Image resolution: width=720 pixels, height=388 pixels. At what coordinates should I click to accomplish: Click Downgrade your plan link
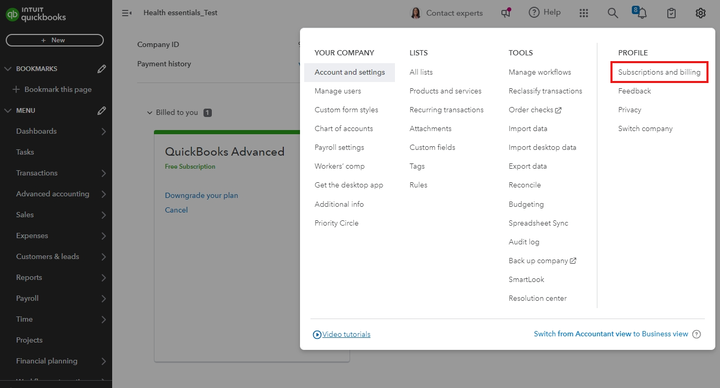tap(201, 195)
